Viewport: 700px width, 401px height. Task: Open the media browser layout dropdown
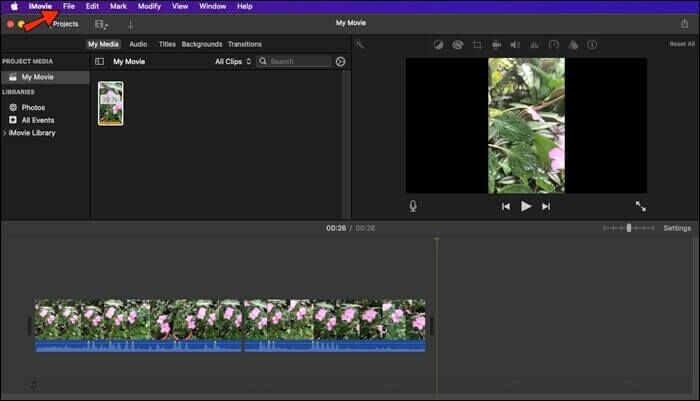click(101, 25)
